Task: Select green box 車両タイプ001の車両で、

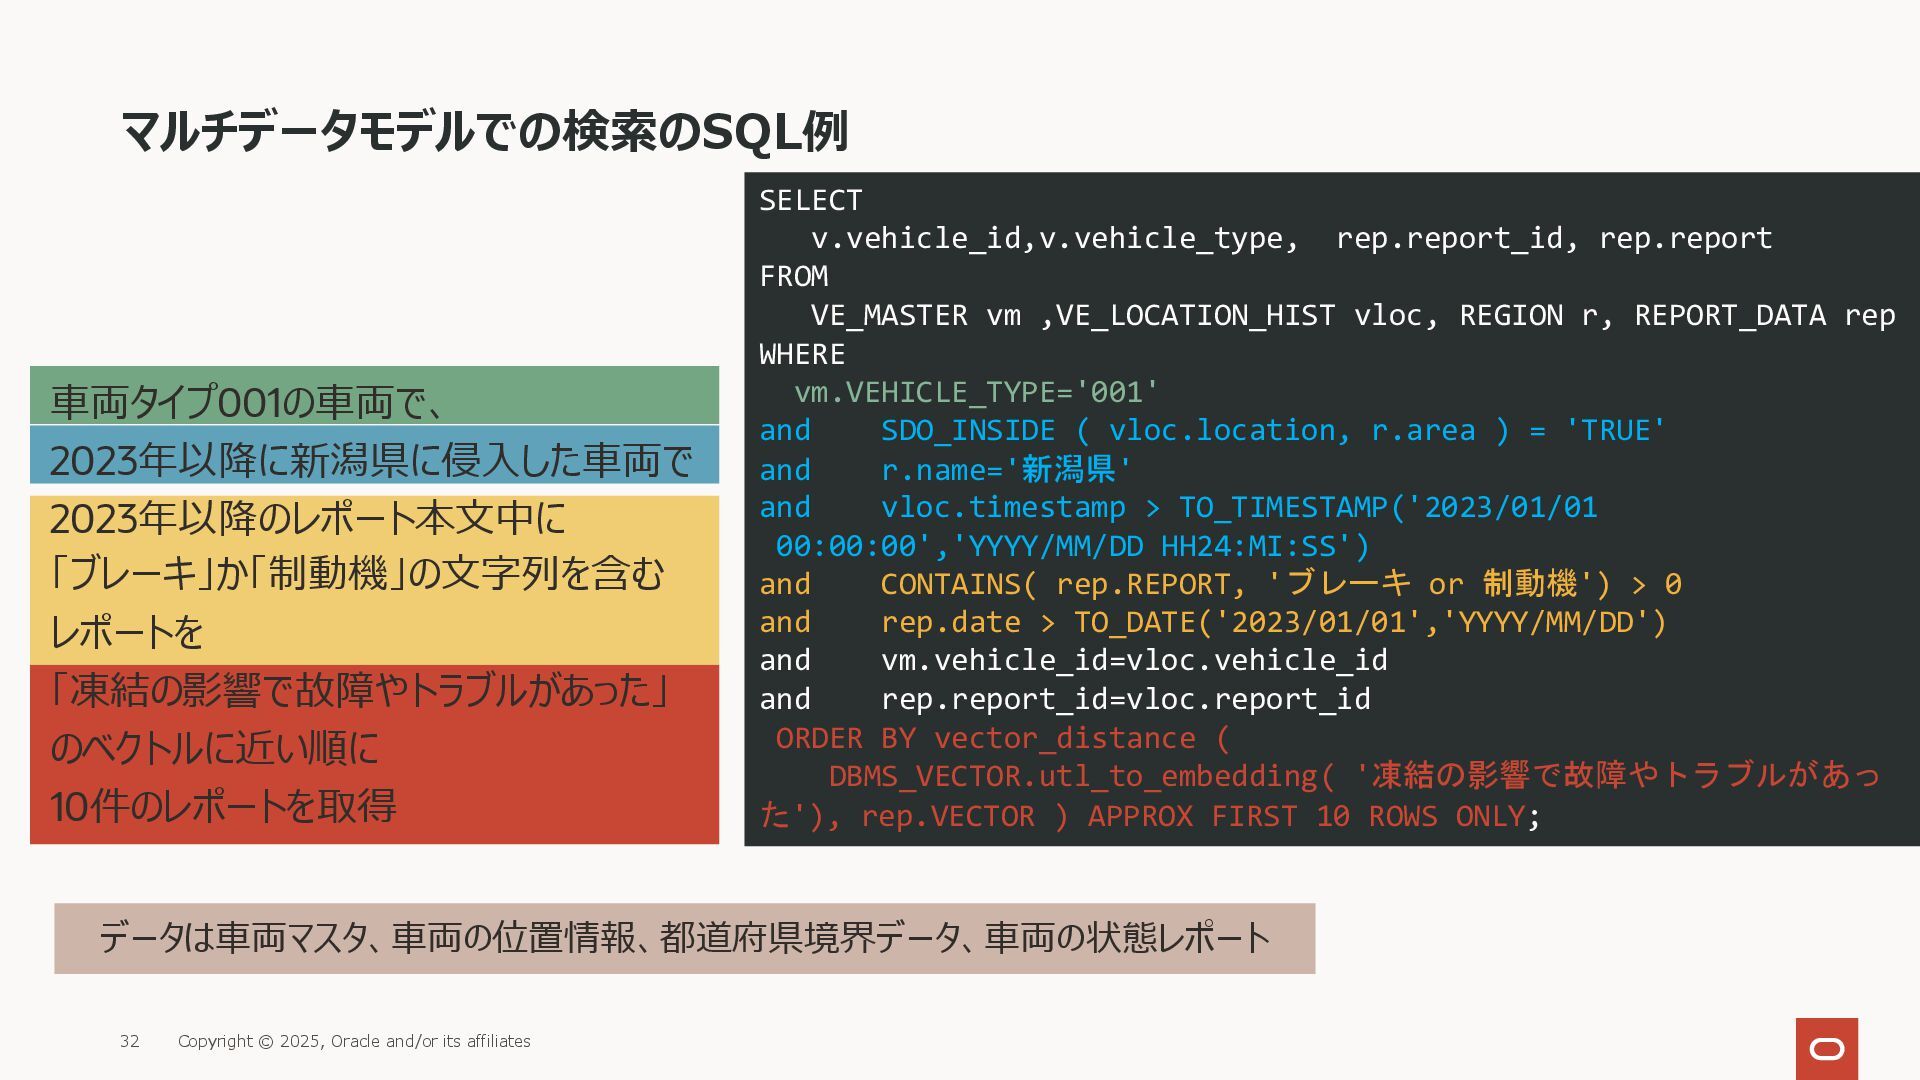Action: pyautogui.click(x=374, y=396)
